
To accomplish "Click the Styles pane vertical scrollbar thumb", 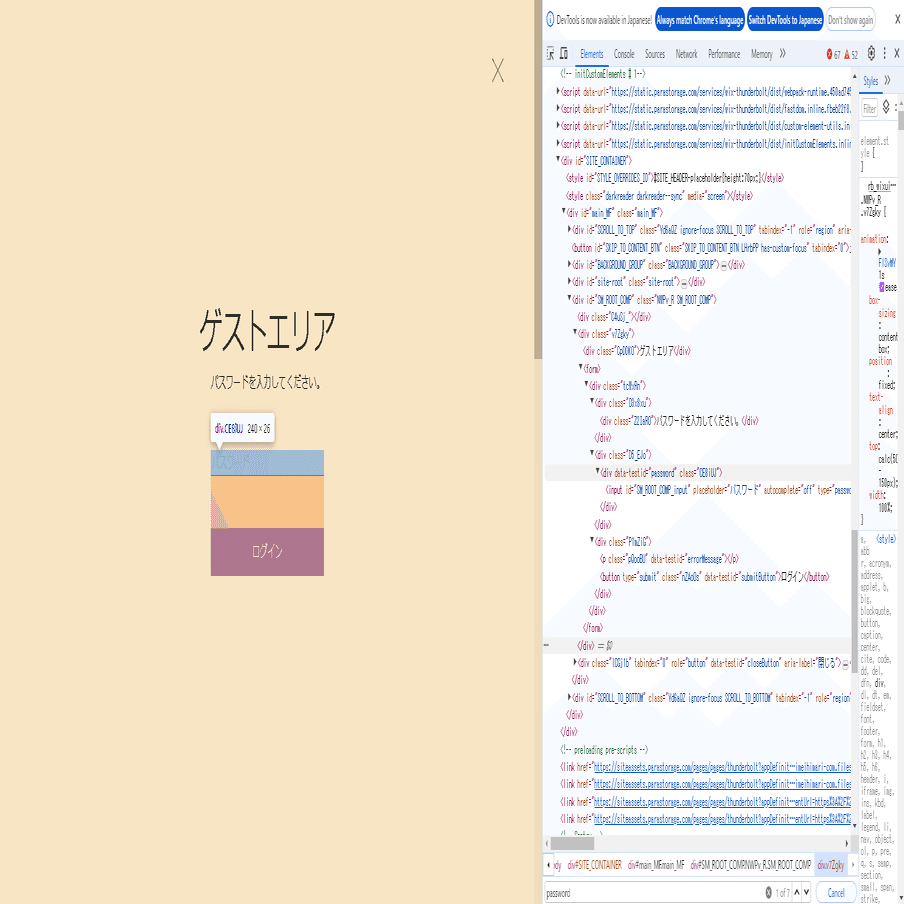I will (x=901, y=120).
